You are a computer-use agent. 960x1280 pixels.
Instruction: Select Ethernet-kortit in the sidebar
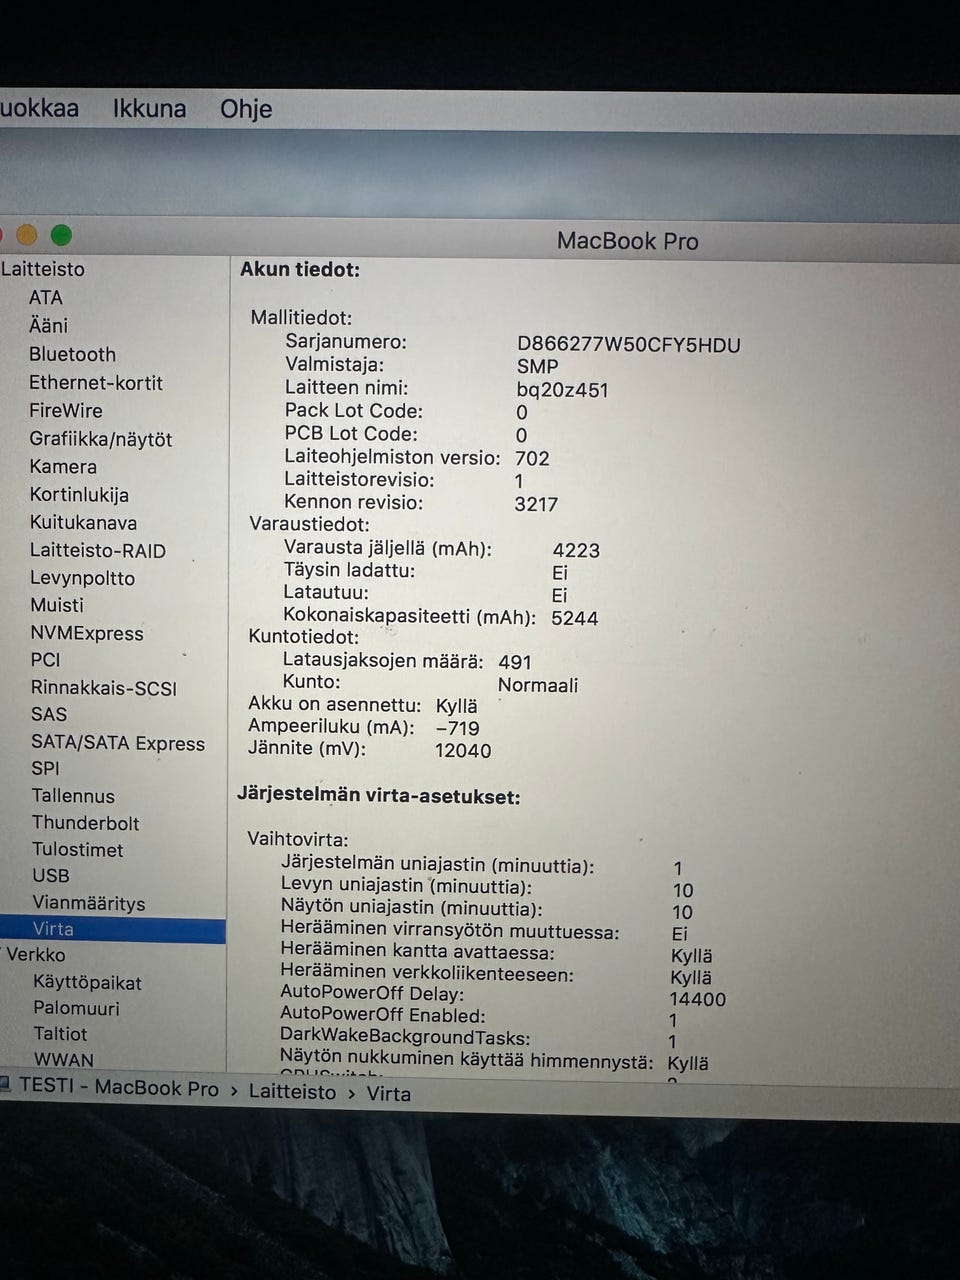coord(96,382)
